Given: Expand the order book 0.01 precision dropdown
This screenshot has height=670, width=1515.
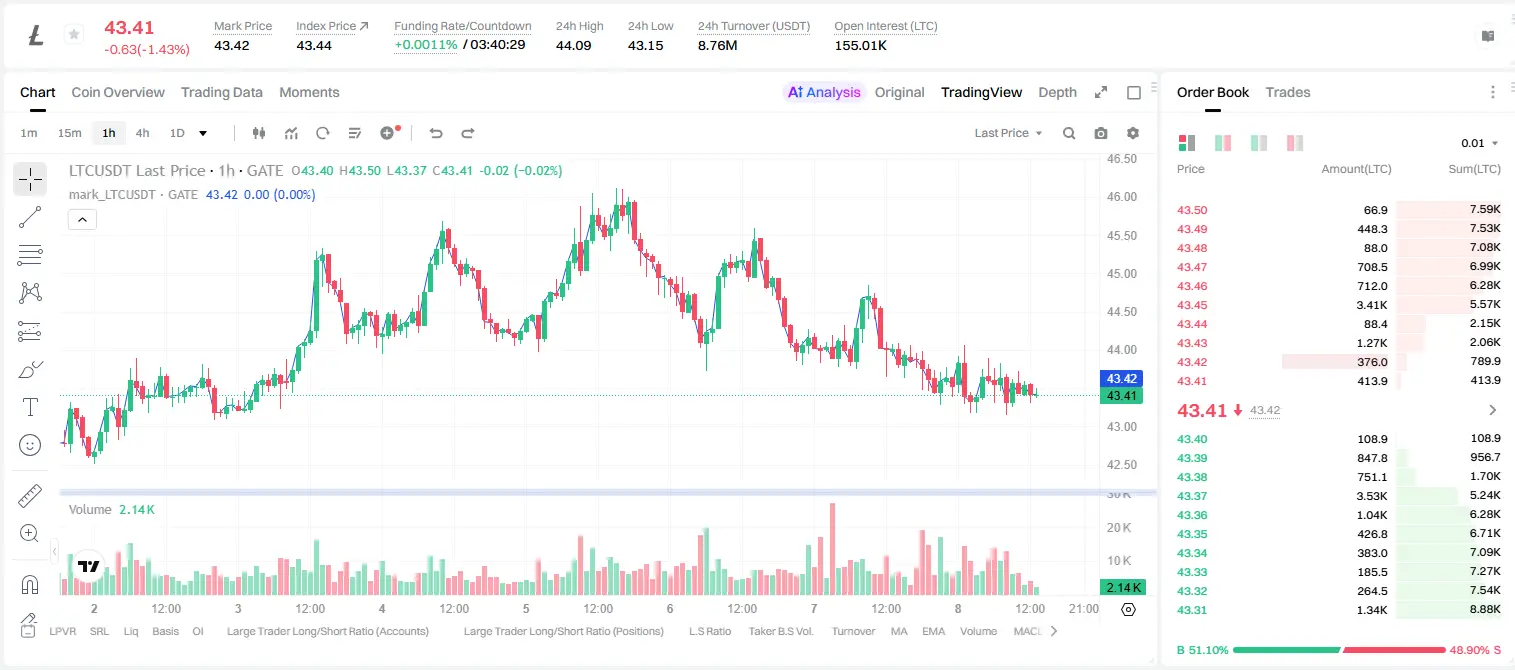Looking at the screenshot, I should coord(1480,143).
